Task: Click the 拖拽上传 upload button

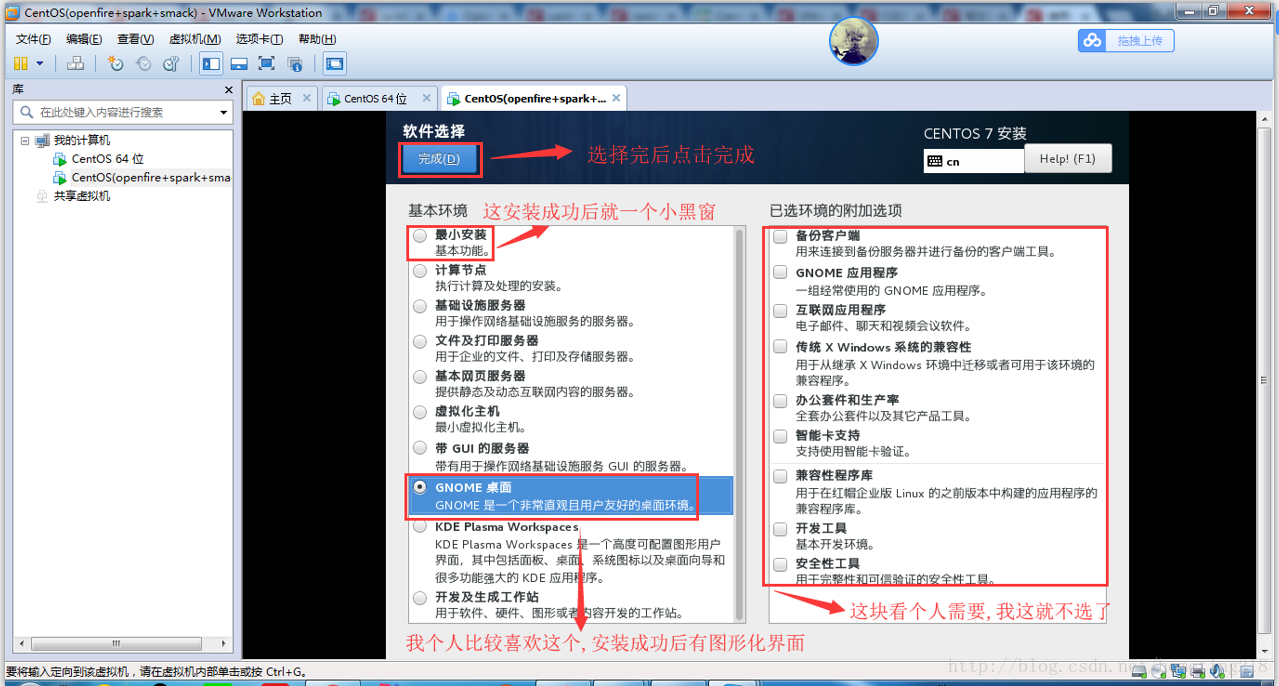Action: [x=1126, y=40]
